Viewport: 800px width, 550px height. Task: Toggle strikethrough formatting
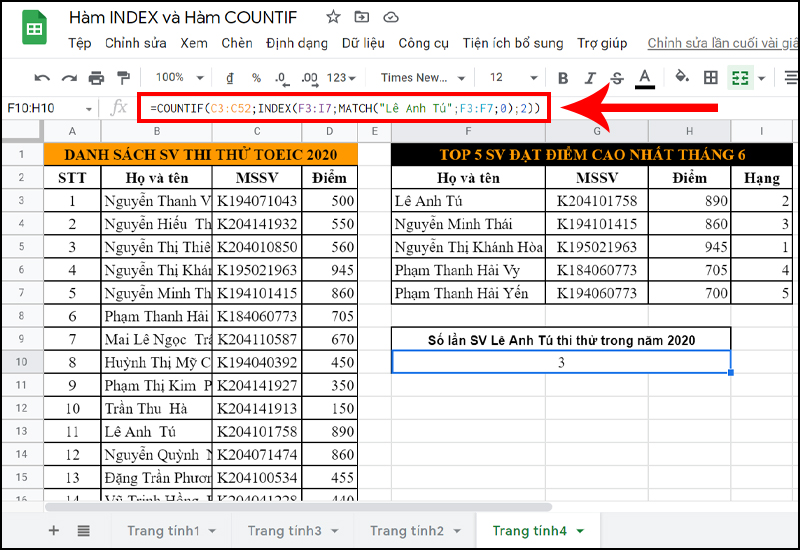click(617, 78)
